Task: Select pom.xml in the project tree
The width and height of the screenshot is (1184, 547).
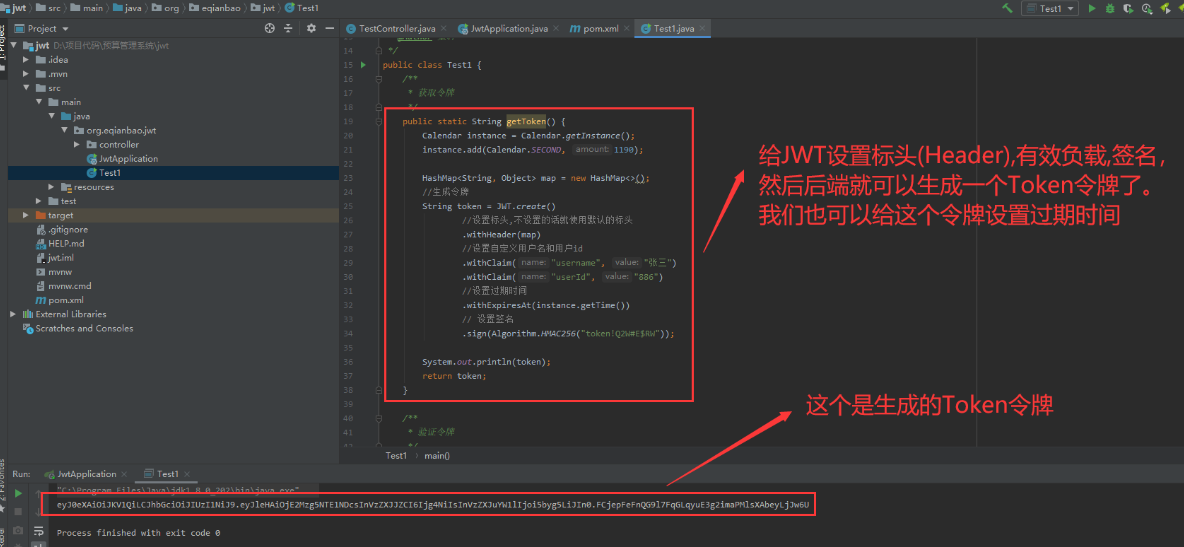Action: pos(59,300)
